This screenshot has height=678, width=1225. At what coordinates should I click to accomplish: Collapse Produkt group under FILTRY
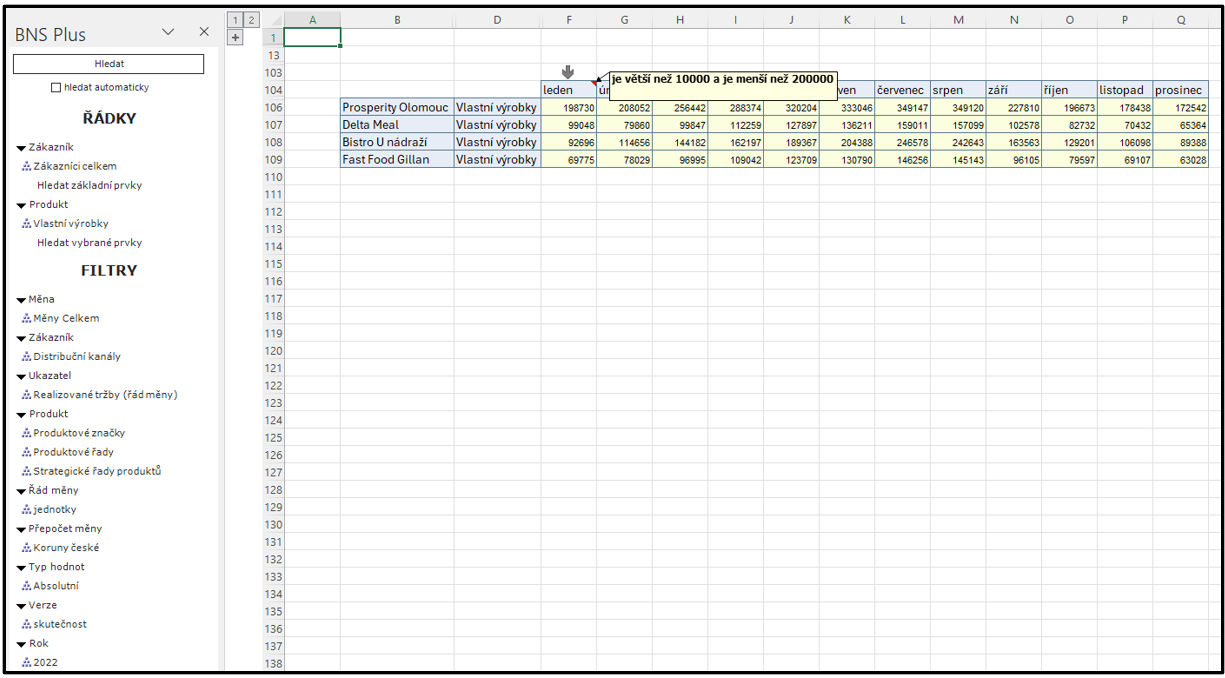pos(21,414)
